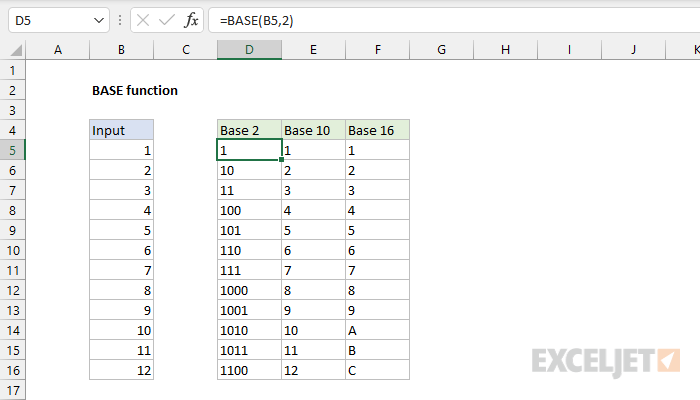Screen dimensions: 700x400
Task: Select column C header
Action: tap(186, 50)
